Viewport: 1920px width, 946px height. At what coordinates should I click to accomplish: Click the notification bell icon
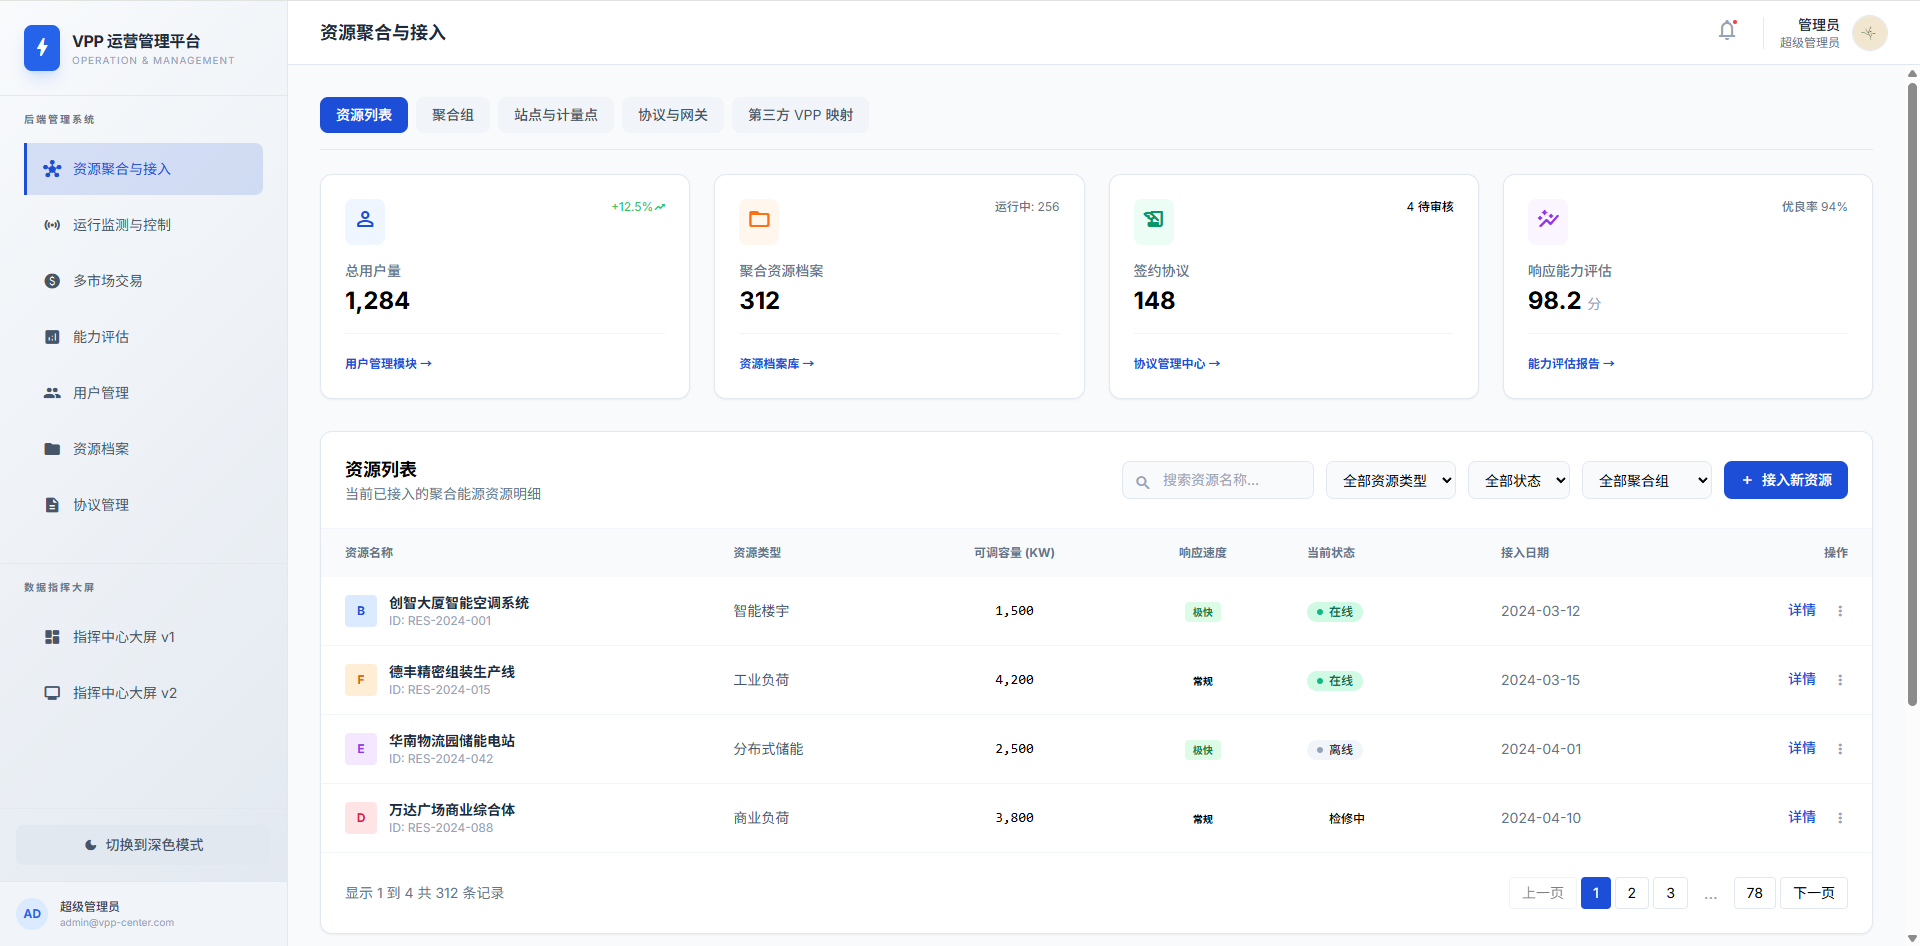pos(1727,32)
